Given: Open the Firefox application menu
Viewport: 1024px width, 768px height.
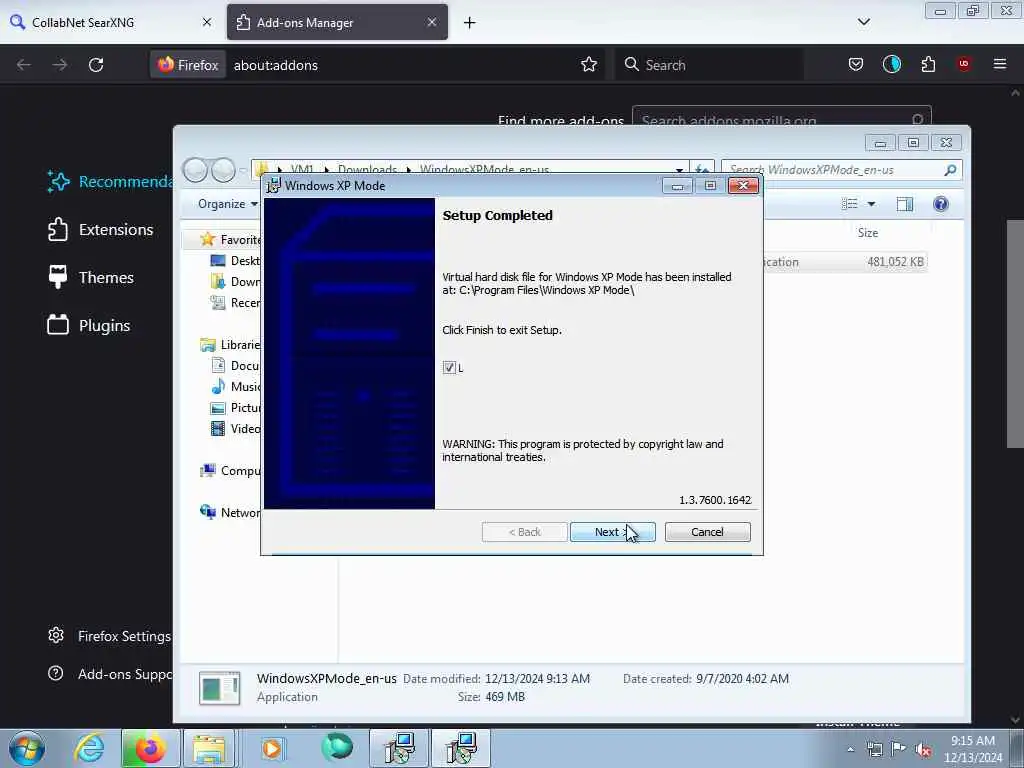Looking at the screenshot, I should 999,64.
